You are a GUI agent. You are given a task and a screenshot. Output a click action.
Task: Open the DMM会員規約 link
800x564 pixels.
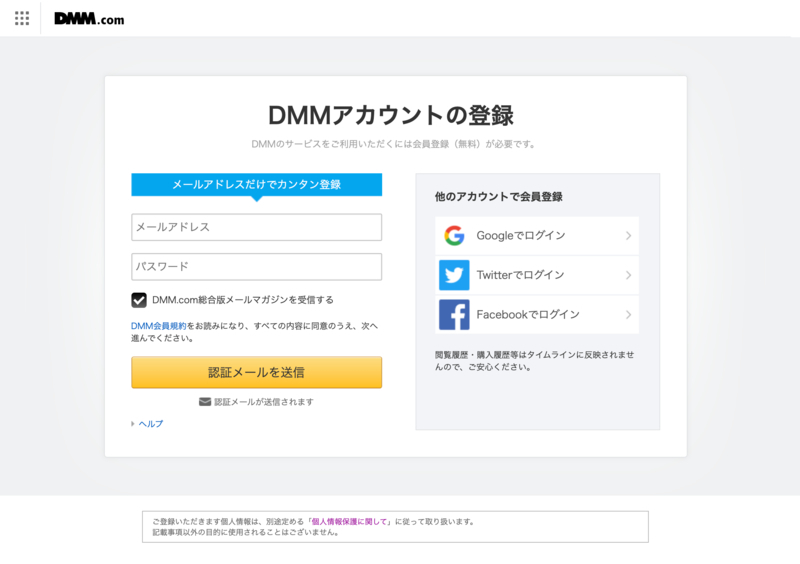[x=159, y=326]
